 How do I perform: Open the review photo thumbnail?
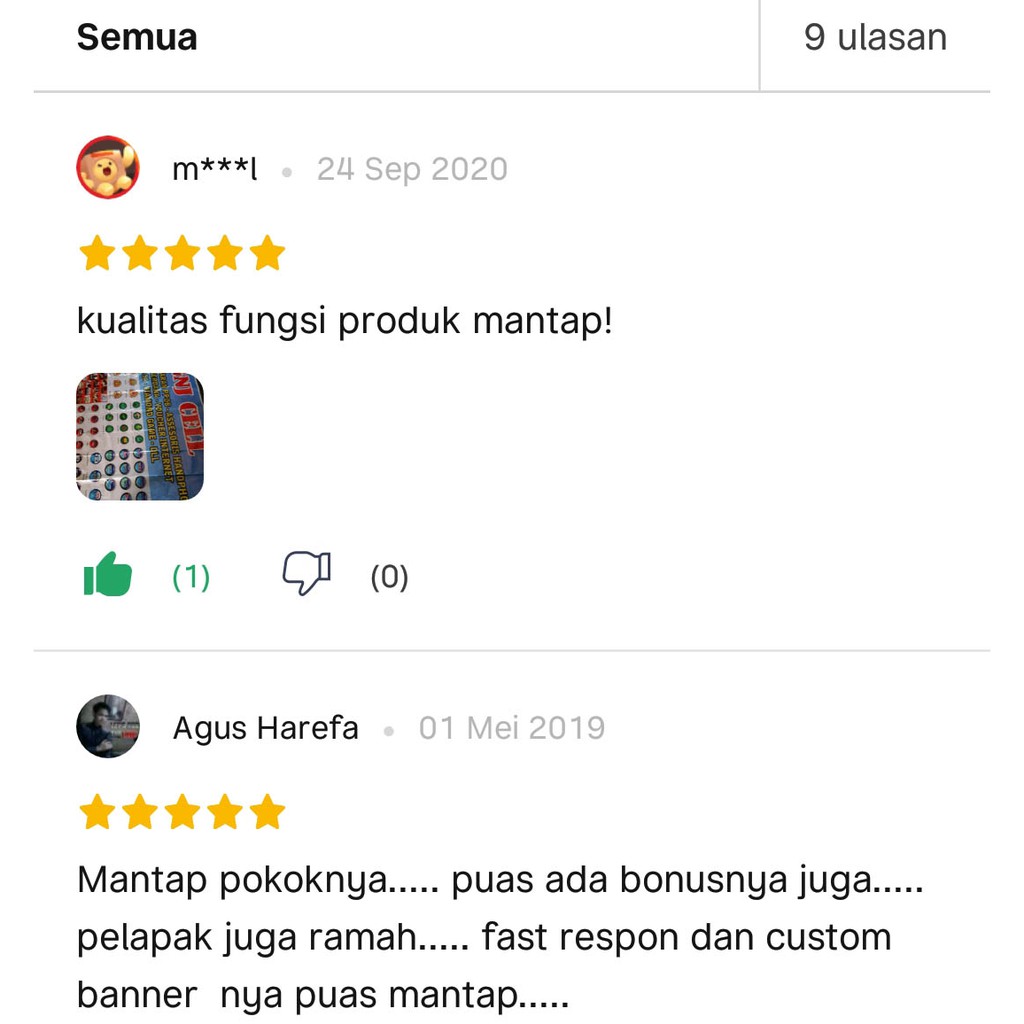(x=140, y=436)
